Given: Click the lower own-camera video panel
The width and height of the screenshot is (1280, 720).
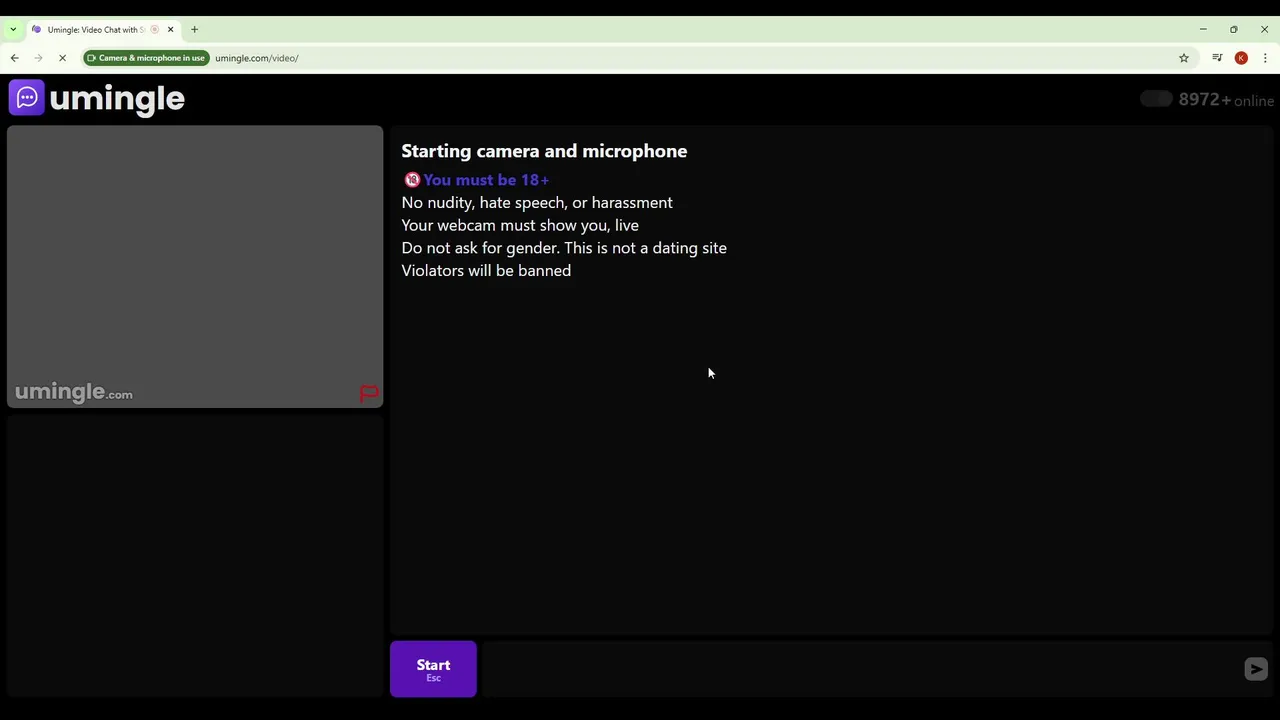Looking at the screenshot, I should tap(195, 555).
